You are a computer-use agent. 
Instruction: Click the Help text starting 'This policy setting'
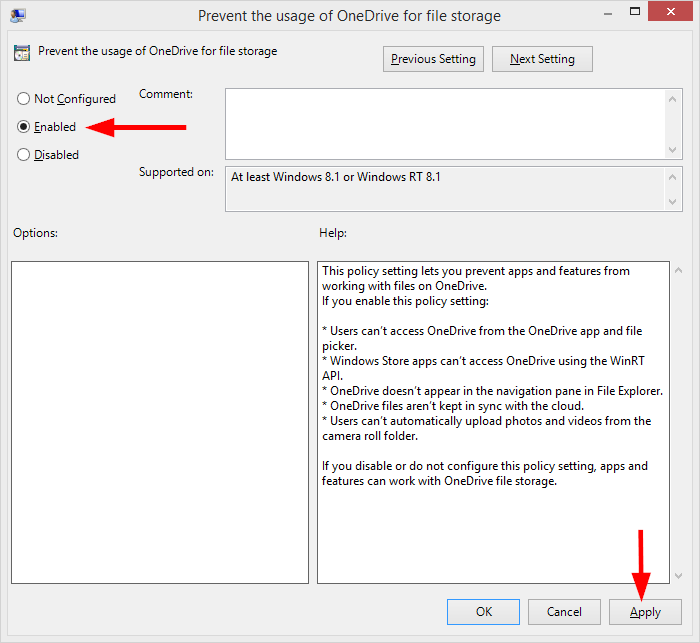pos(476,278)
